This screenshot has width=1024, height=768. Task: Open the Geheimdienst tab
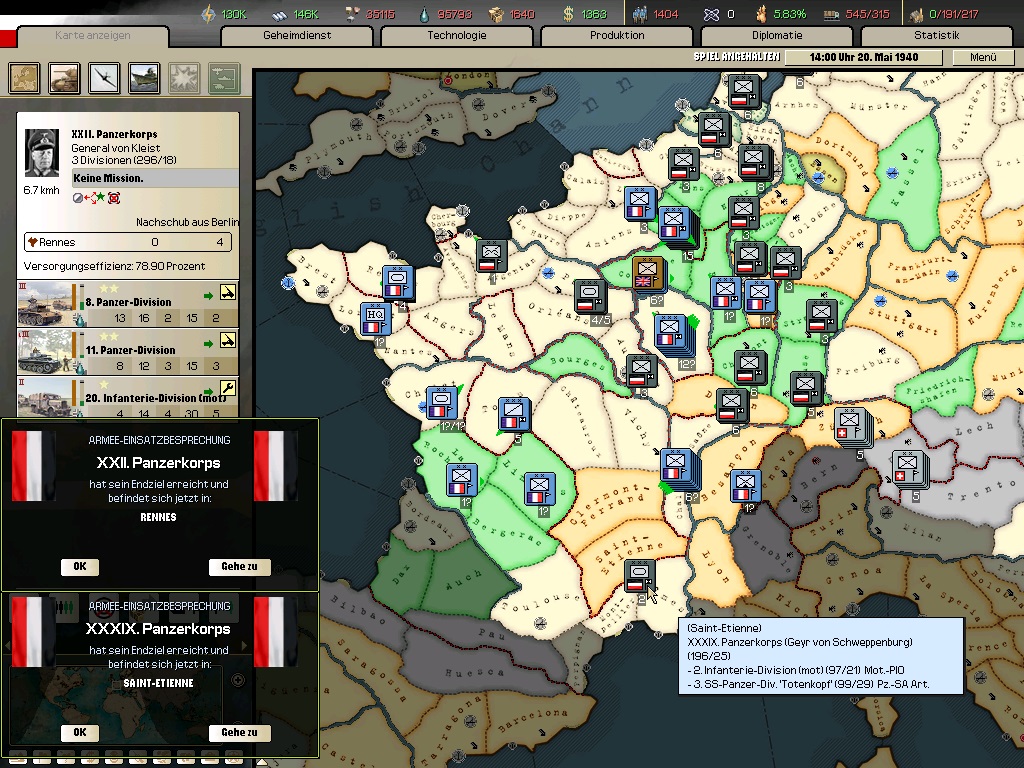[x=297, y=35]
